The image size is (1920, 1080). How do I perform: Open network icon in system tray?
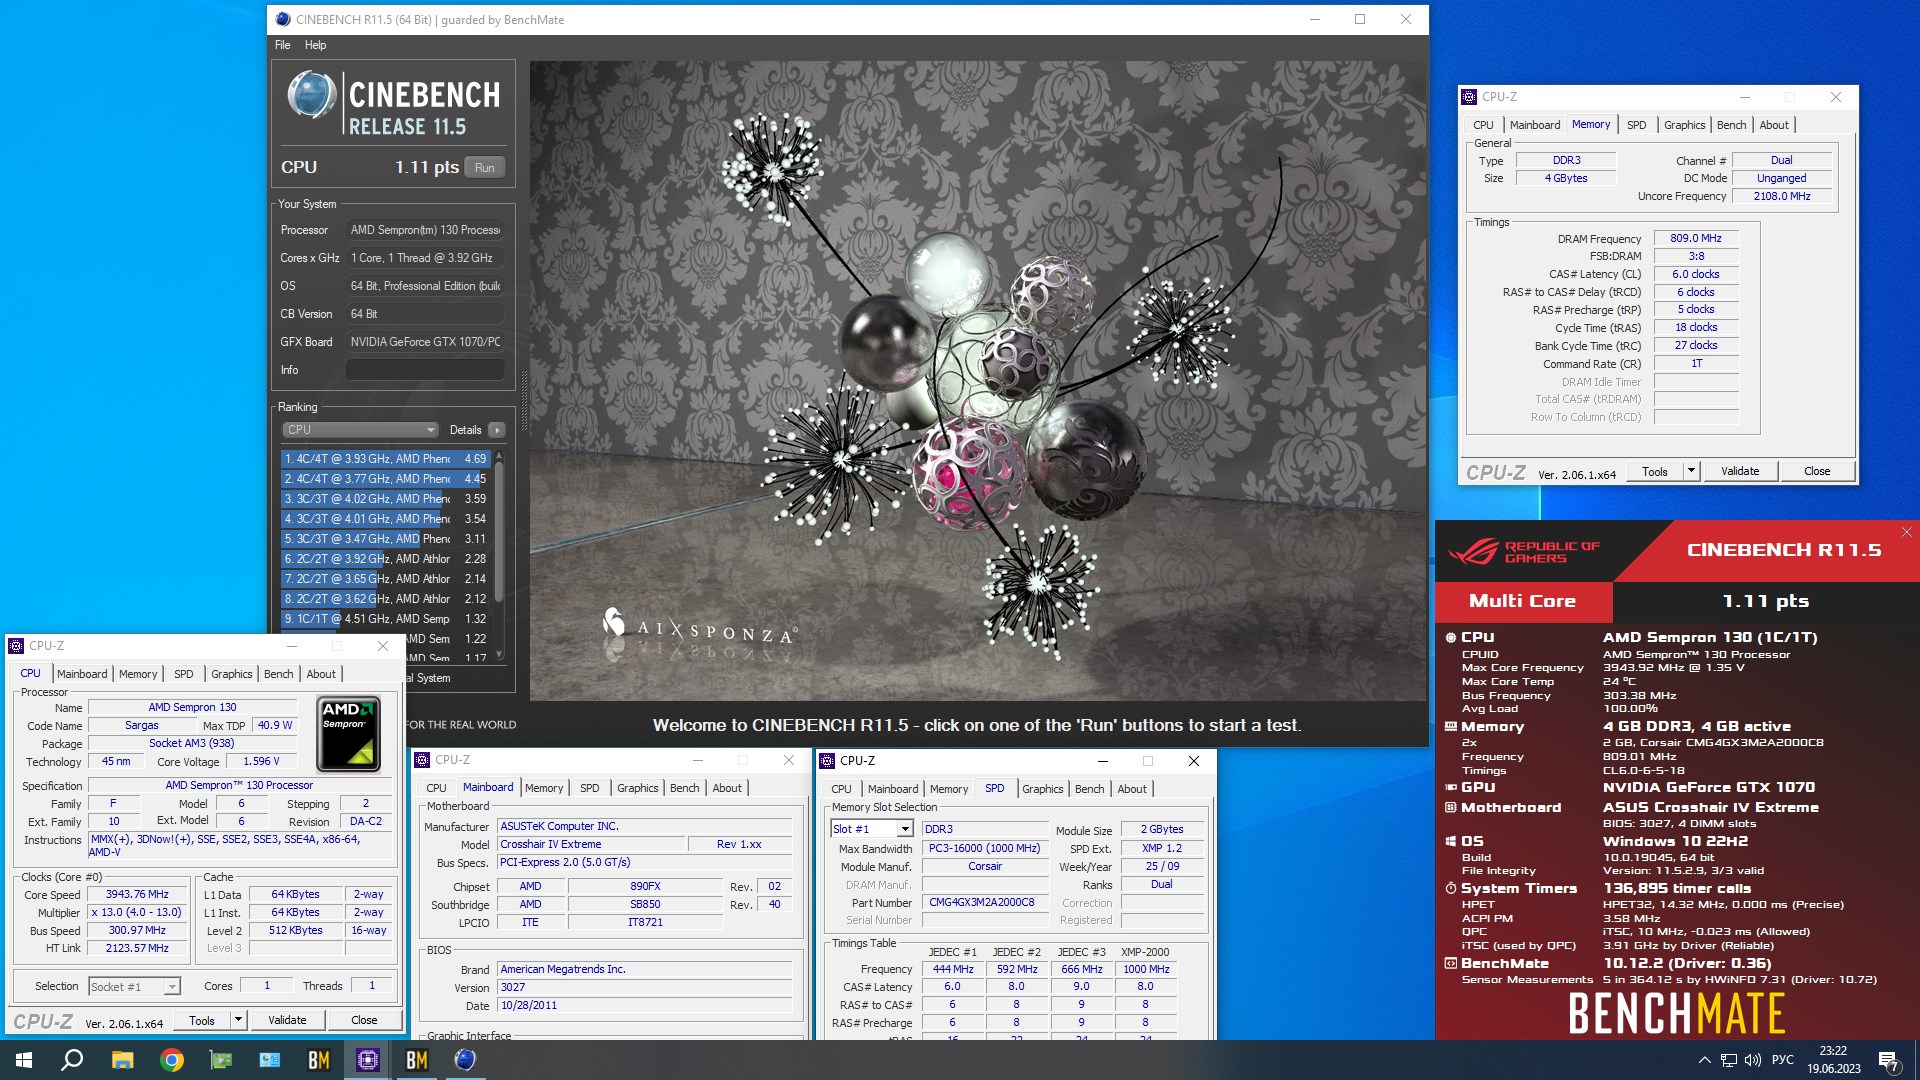click(x=1729, y=1060)
